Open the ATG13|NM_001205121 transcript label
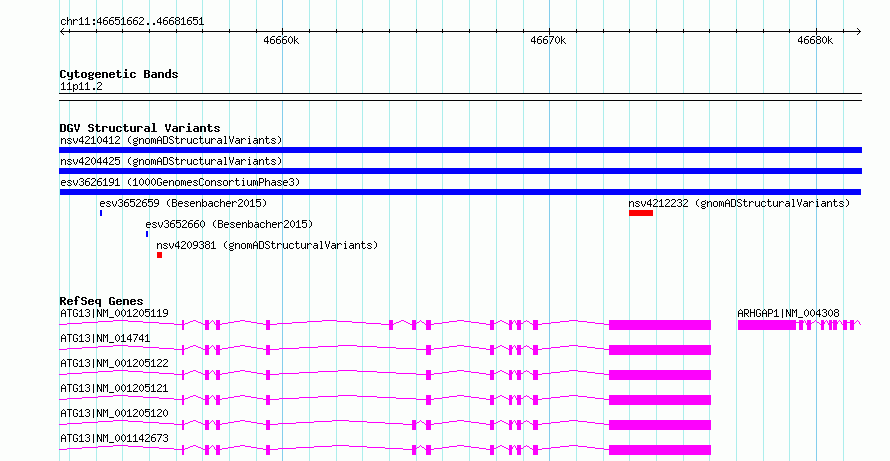The height and width of the screenshot is (461, 890). tap(114, 388)
